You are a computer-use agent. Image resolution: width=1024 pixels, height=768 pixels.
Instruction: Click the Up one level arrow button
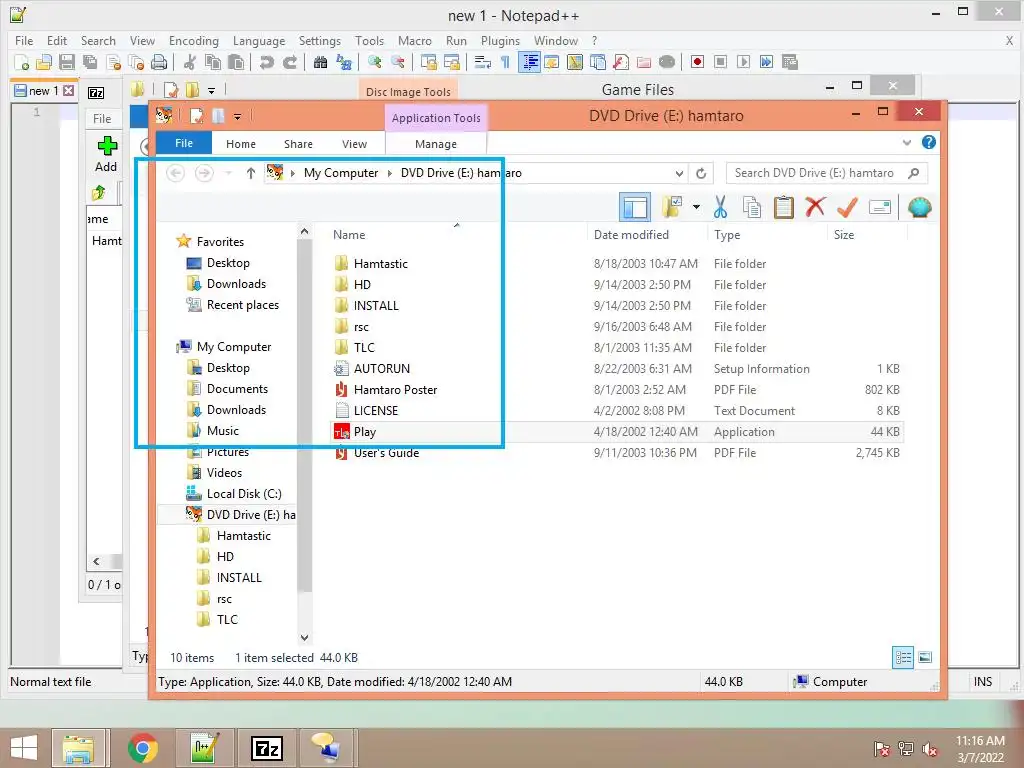[x=251, y=173]
